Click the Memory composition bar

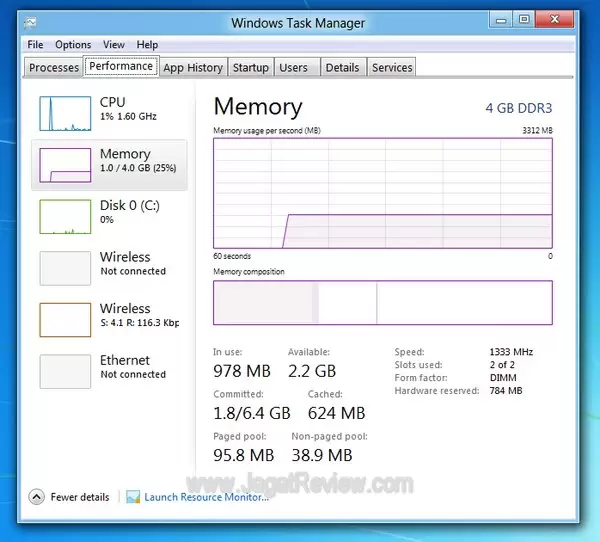coord(383,303)
